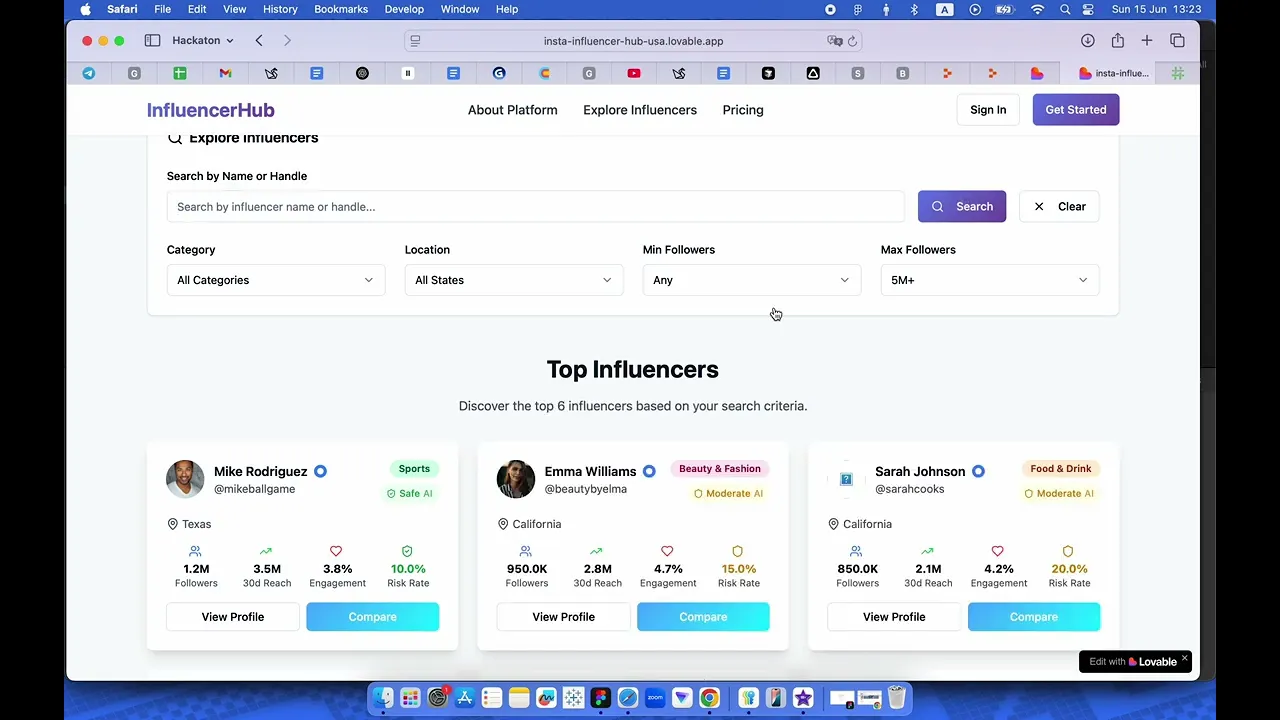Open About Platform nav link
Image resolution: width=1280 pixels, height=720 pixels.
point(513,110)
